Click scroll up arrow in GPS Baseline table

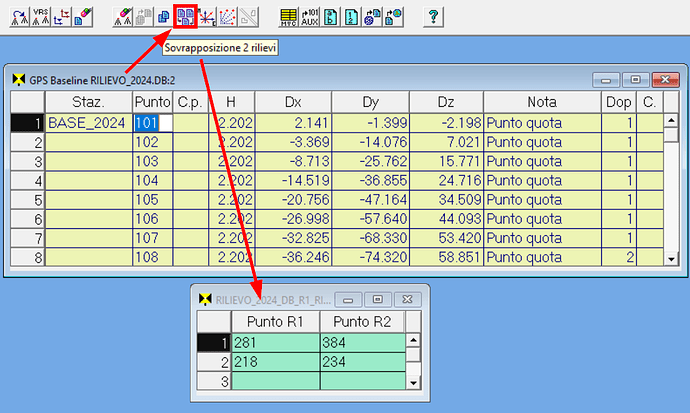pyautogui.click(x=671, y=120)
